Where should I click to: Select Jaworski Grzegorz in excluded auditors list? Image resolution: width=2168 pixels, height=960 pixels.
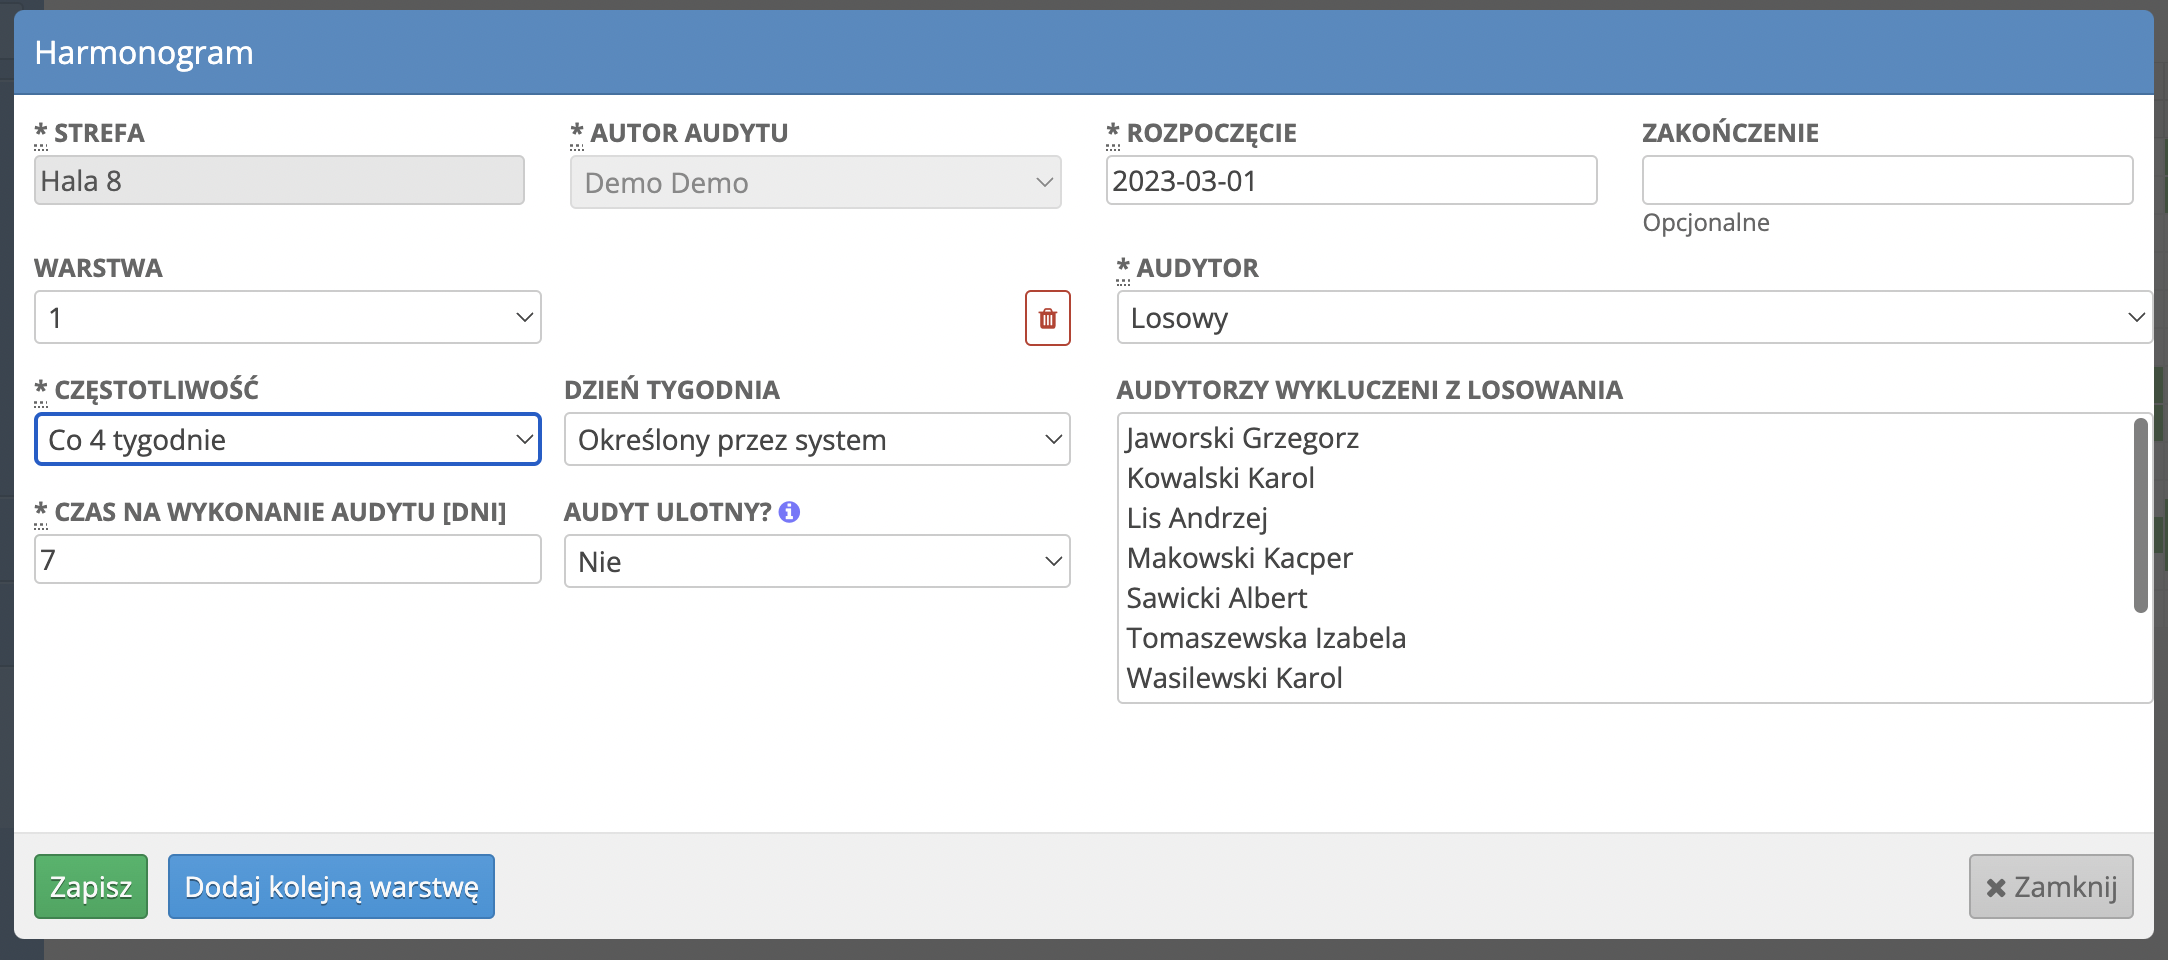tap(1242, 438)
